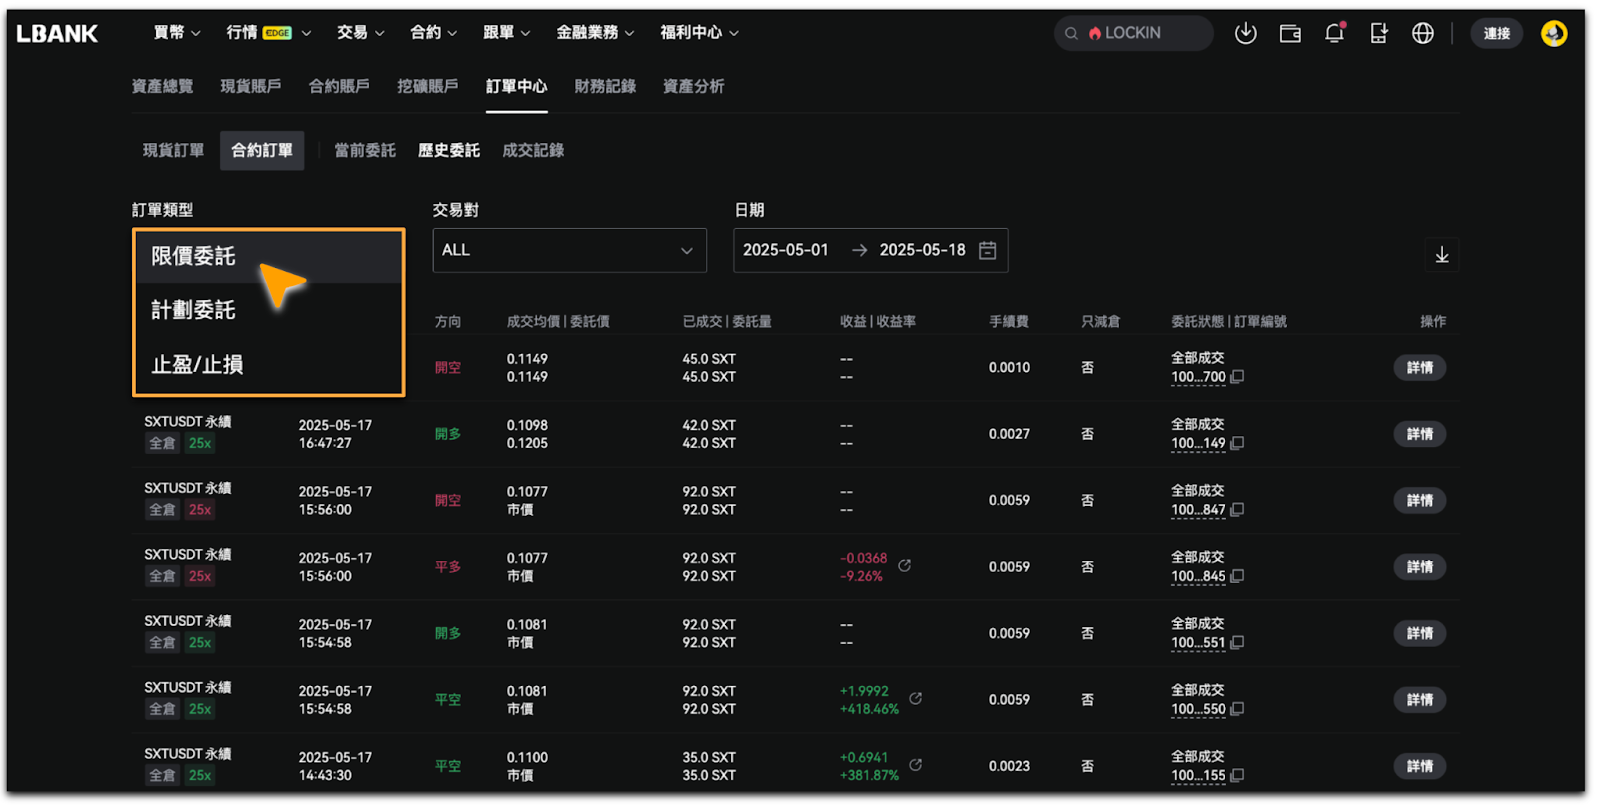This screenshot has height=808, width=1600.
Task: Expand the 行情 menu
Action: 269,33
